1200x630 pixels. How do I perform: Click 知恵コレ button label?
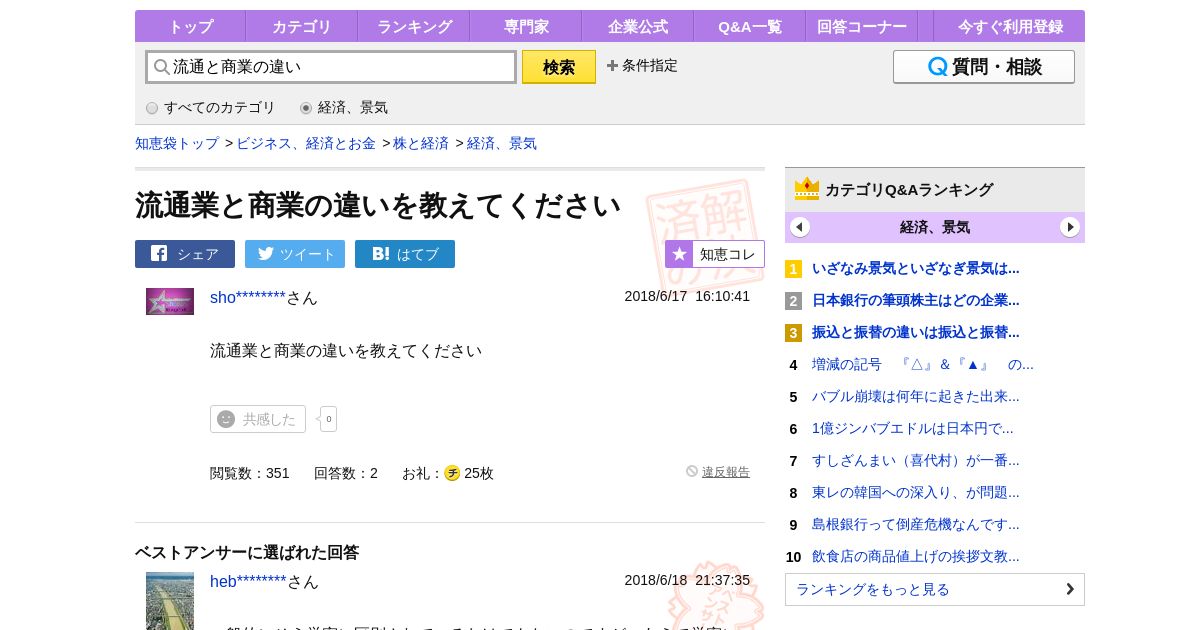pos(727,254)
